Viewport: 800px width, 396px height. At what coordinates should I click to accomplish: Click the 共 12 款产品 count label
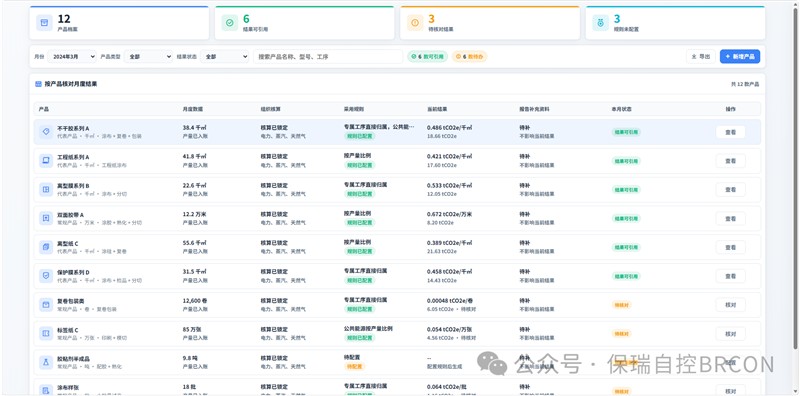pos(745,84)
